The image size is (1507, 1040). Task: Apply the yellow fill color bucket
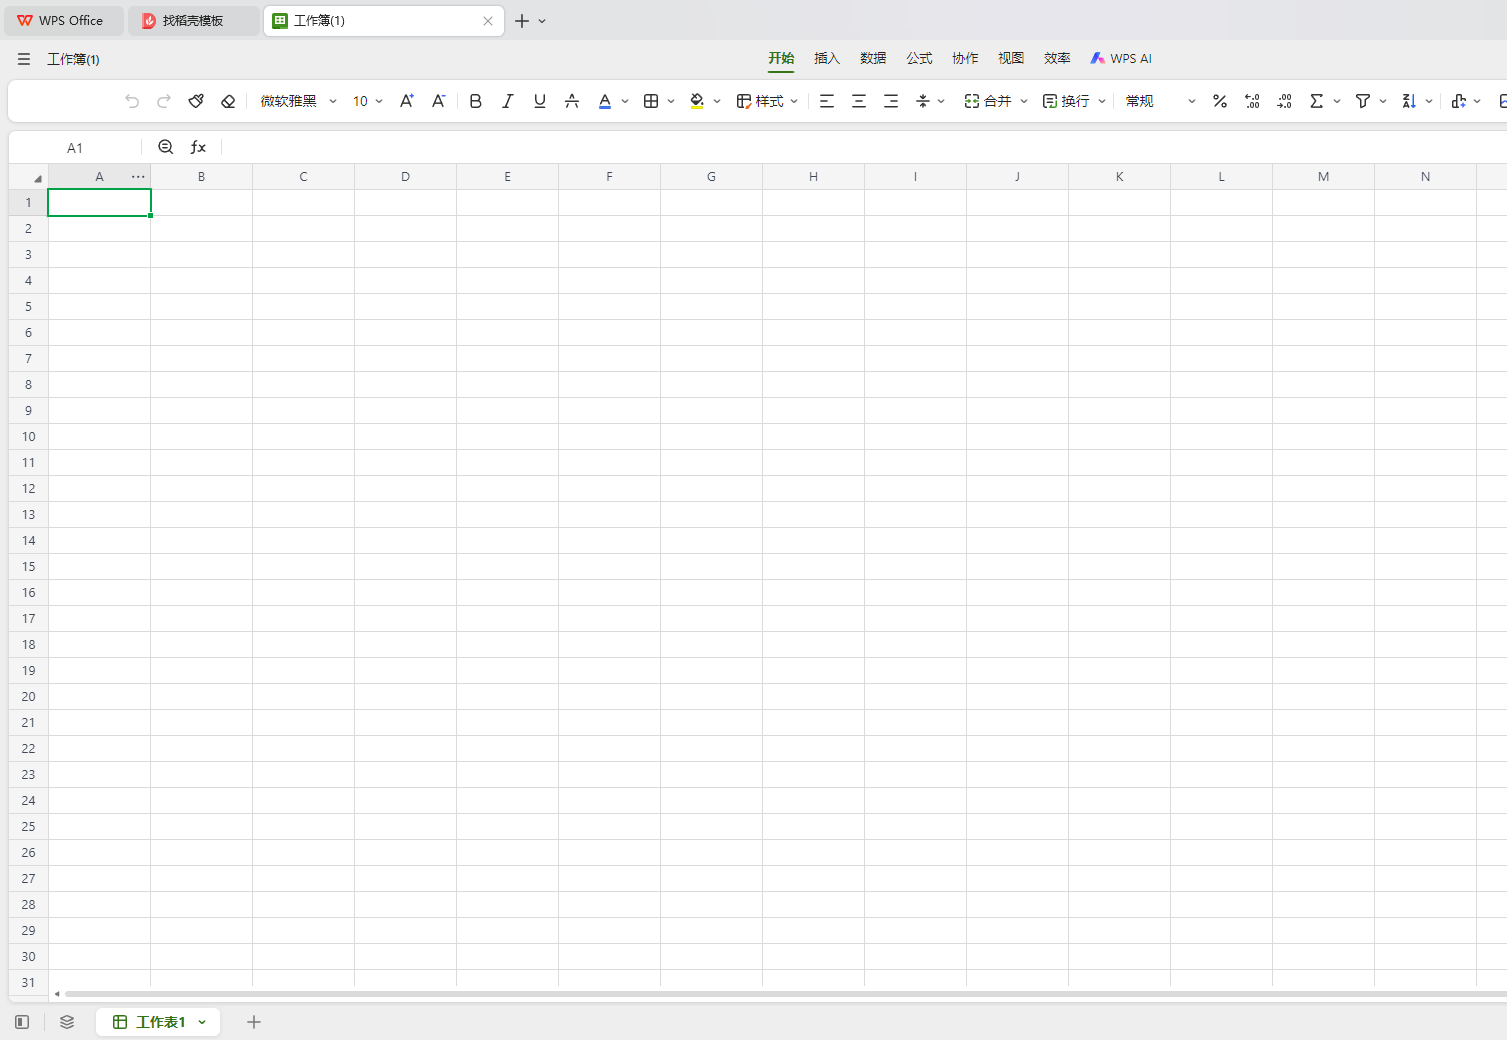697,101
